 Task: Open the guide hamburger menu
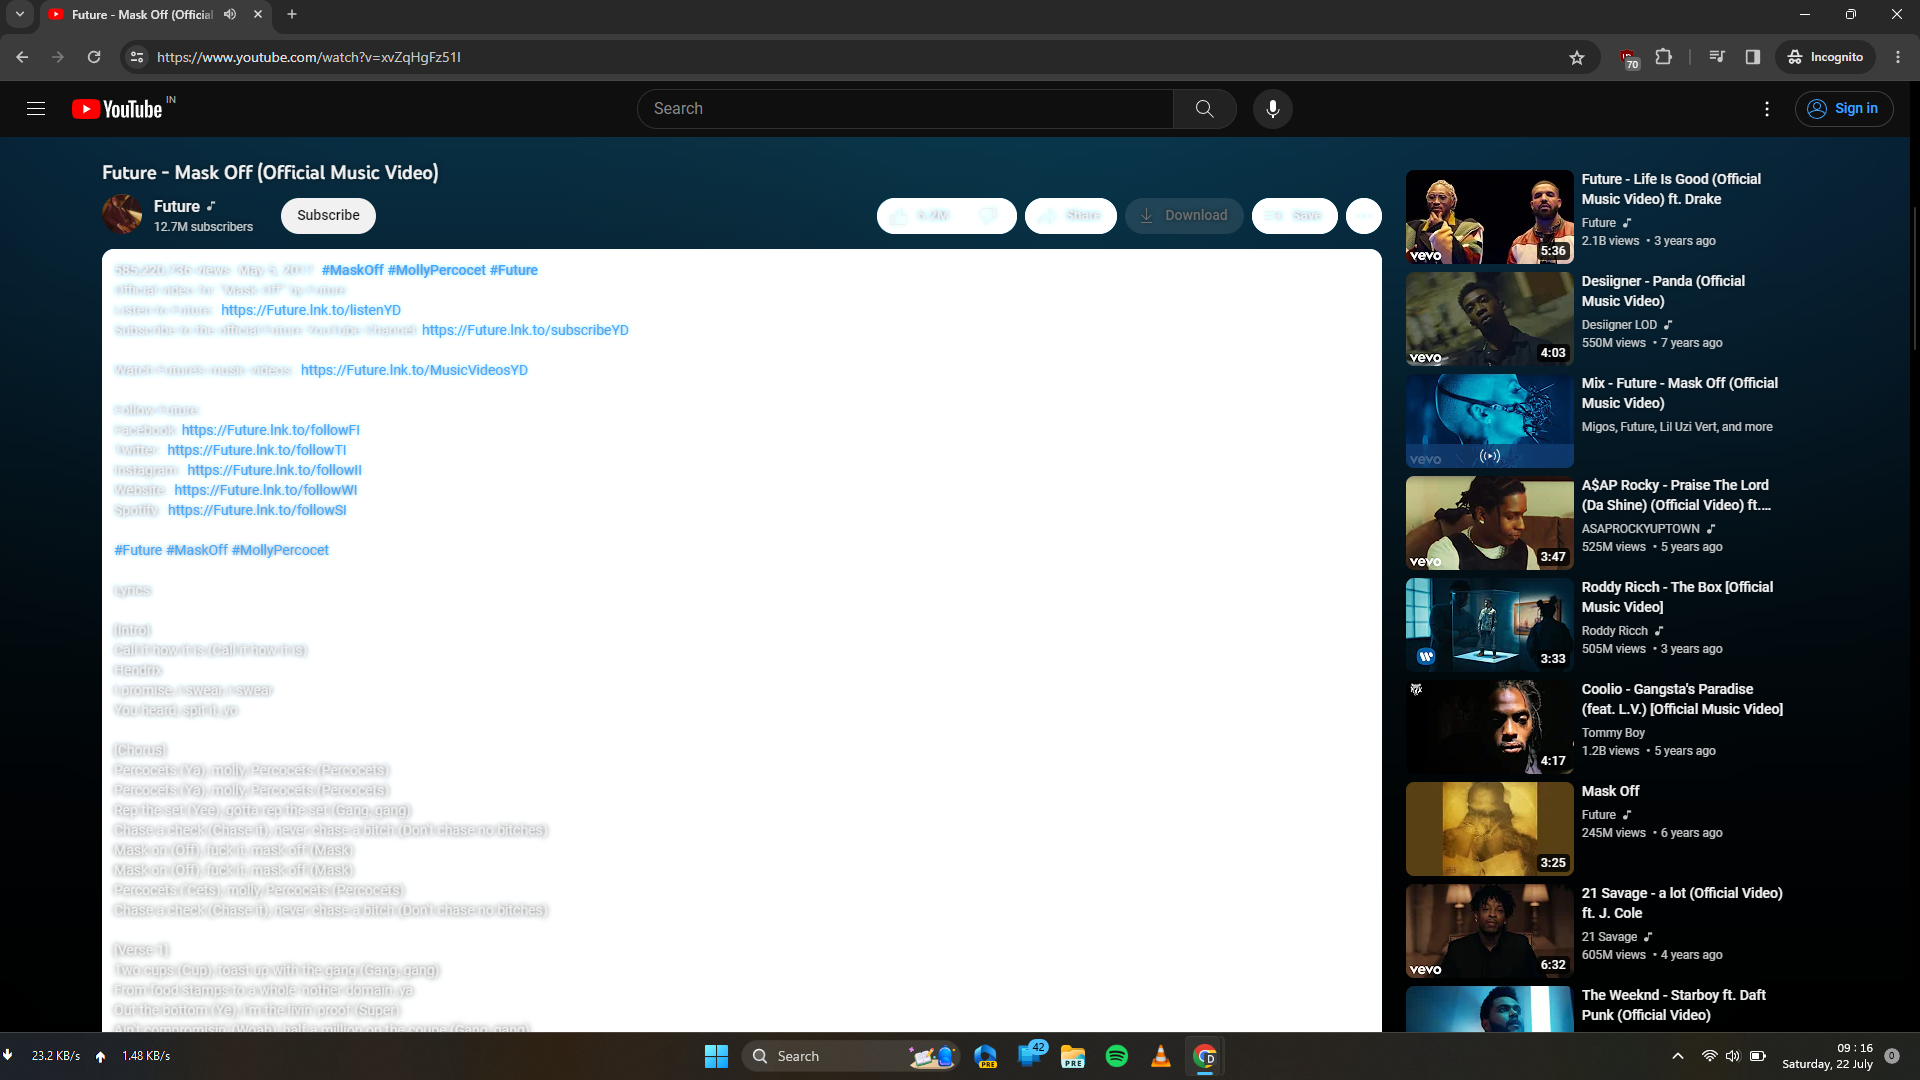36,108
